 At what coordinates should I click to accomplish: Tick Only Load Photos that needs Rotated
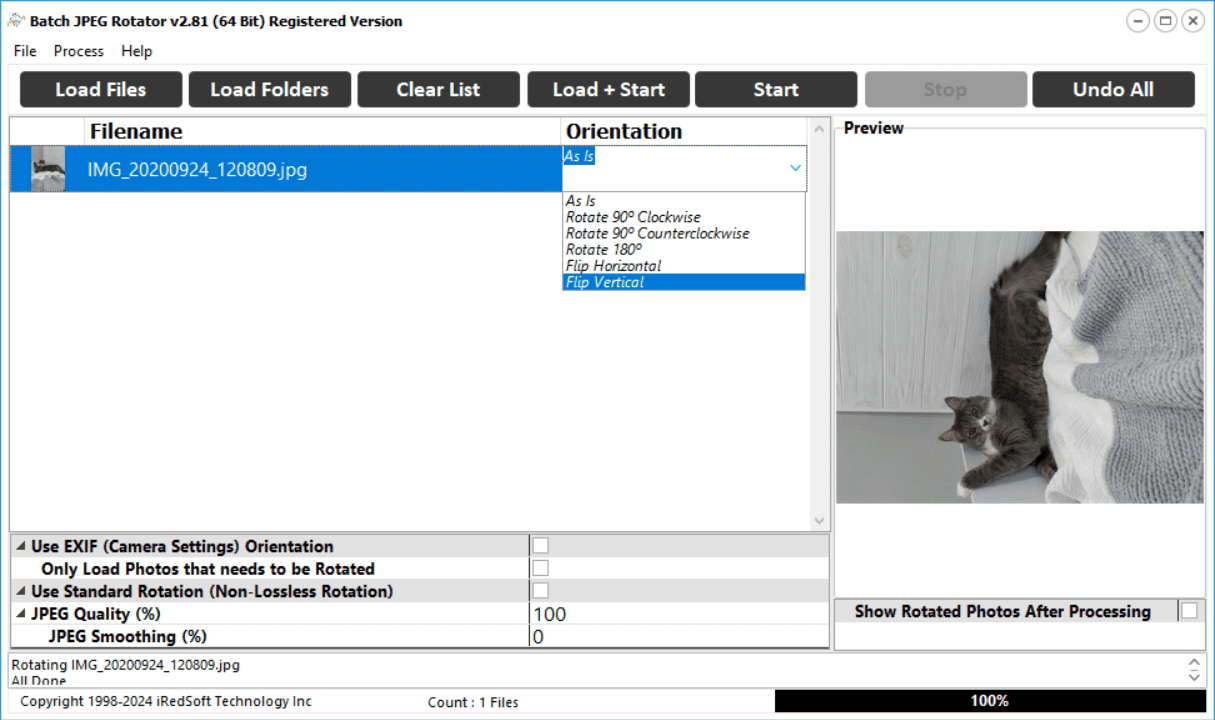click(x=540, y=568)
